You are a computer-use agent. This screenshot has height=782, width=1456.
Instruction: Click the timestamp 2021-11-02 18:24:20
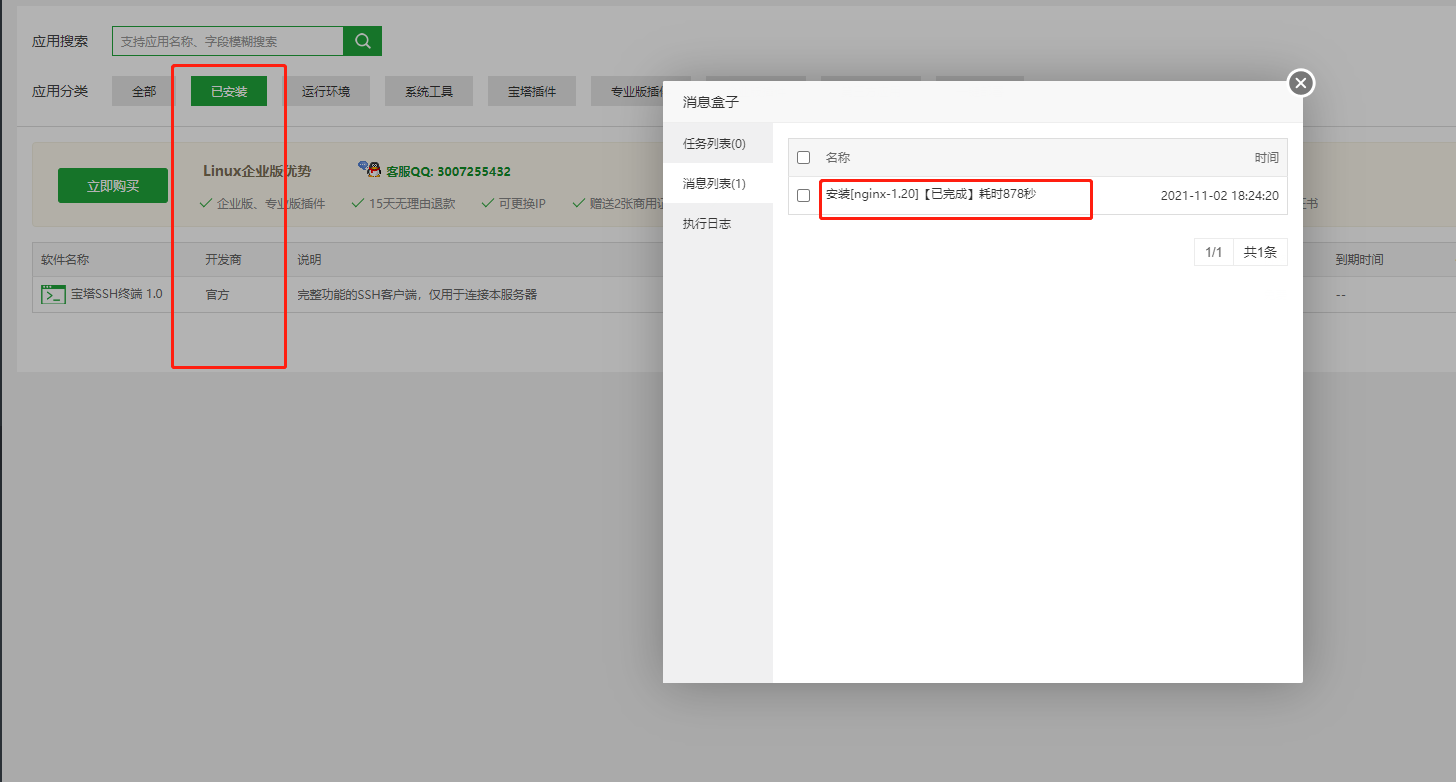pyautogui.click(x=1219, y=195)
